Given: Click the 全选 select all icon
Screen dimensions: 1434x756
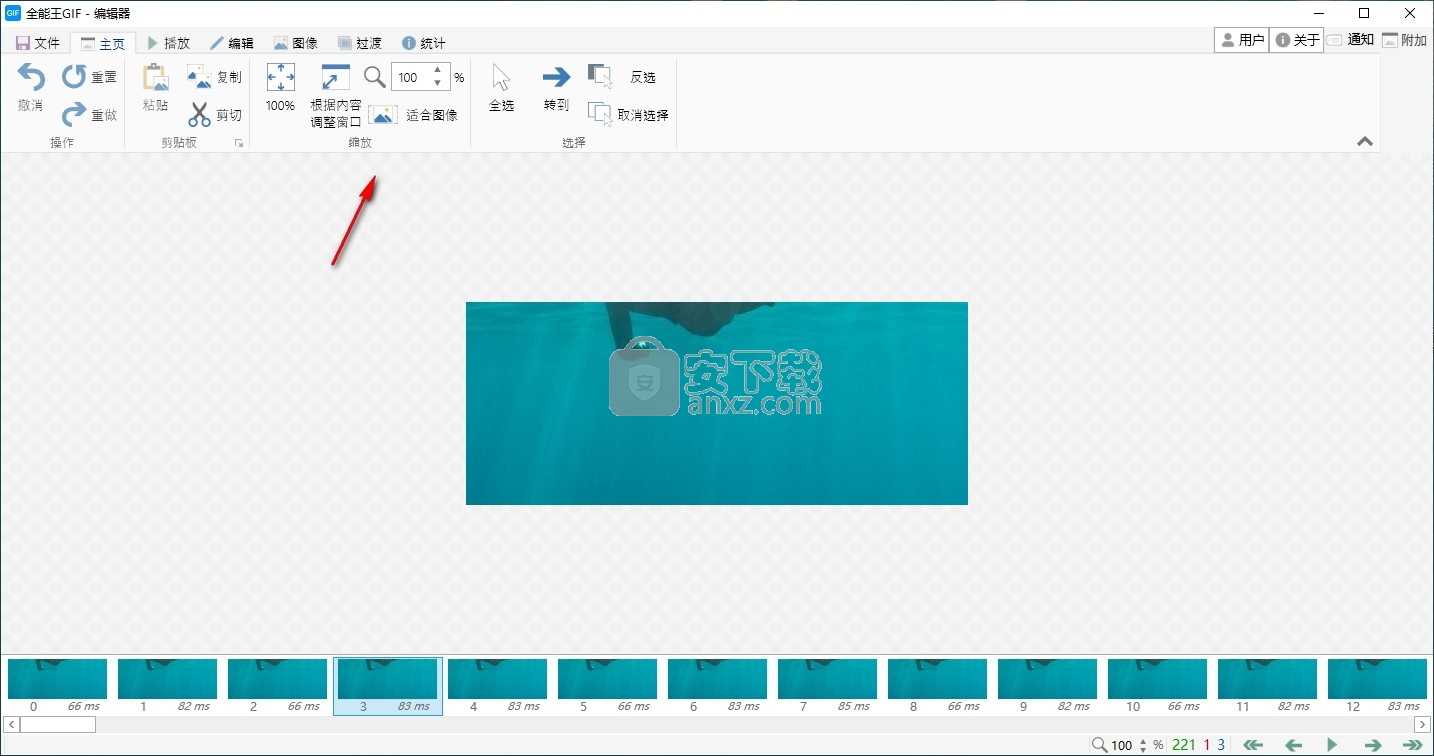Looking at the screenshot, I should [501, 78].
